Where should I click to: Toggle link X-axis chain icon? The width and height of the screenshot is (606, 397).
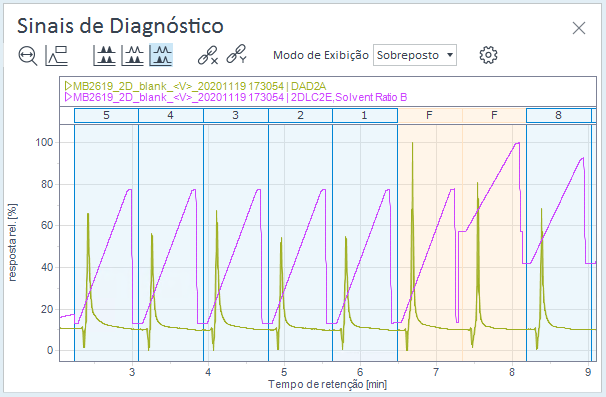[208, 55]
